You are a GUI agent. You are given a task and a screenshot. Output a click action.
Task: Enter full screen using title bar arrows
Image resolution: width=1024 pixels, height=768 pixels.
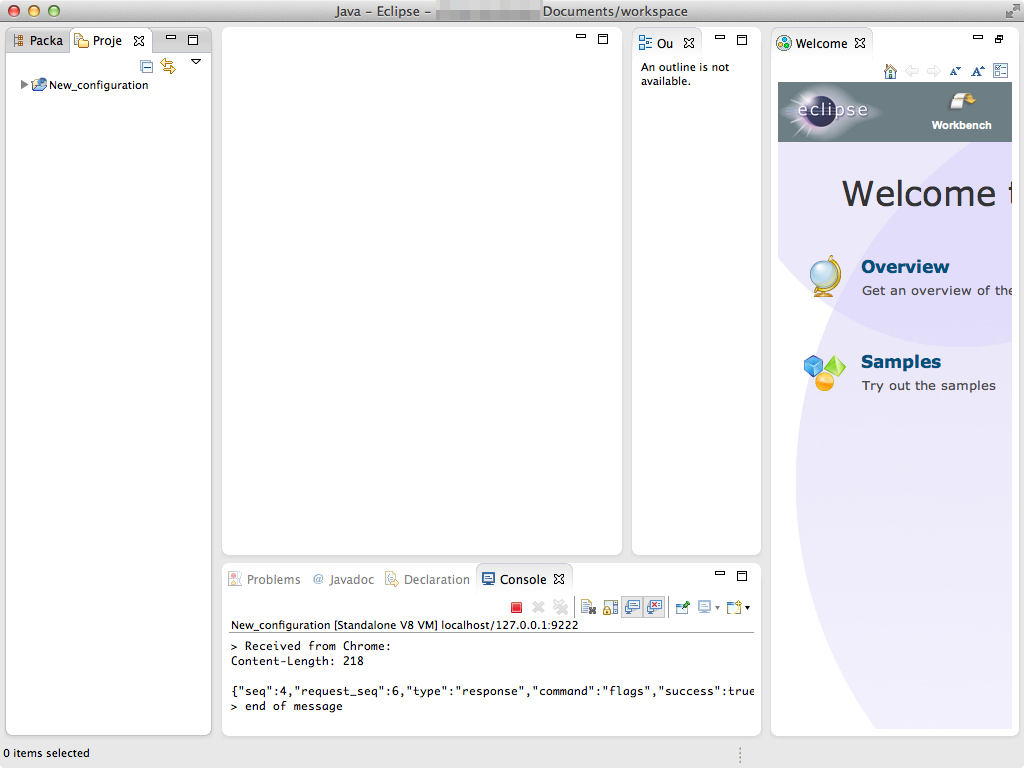(x=1012, y=11)
